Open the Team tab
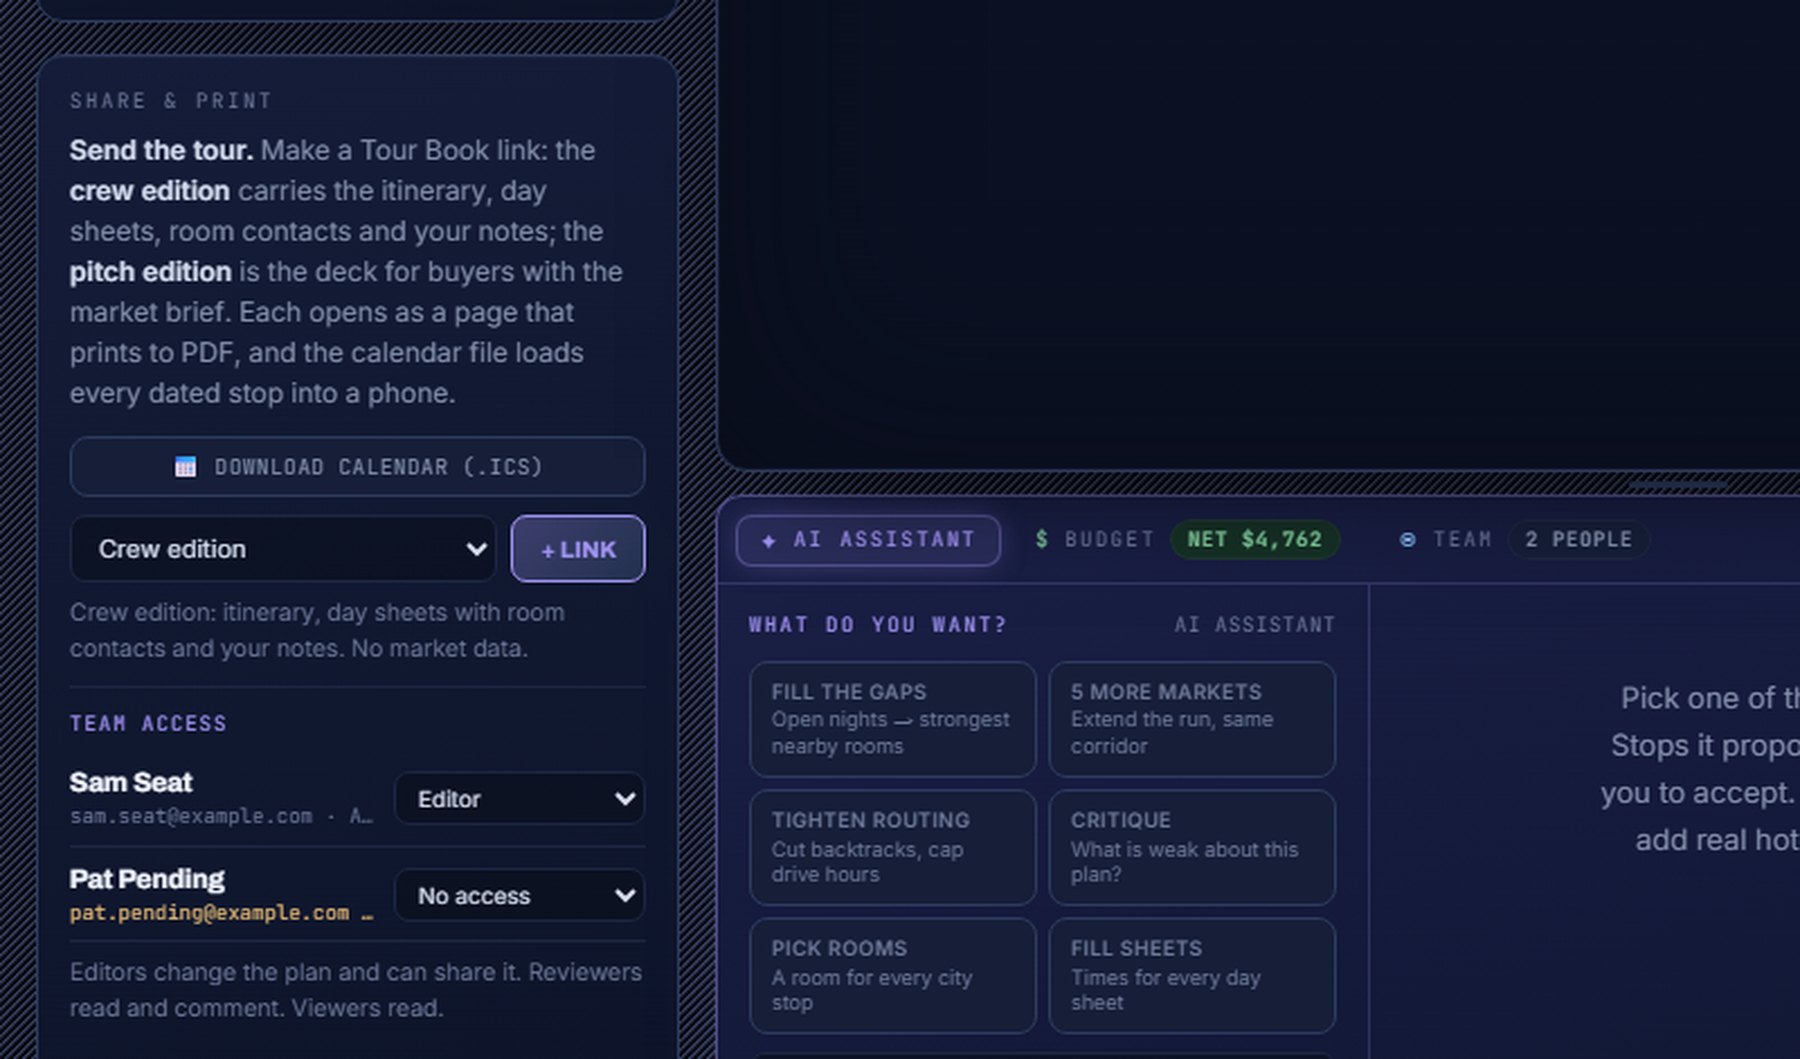 coord(1522,540)
